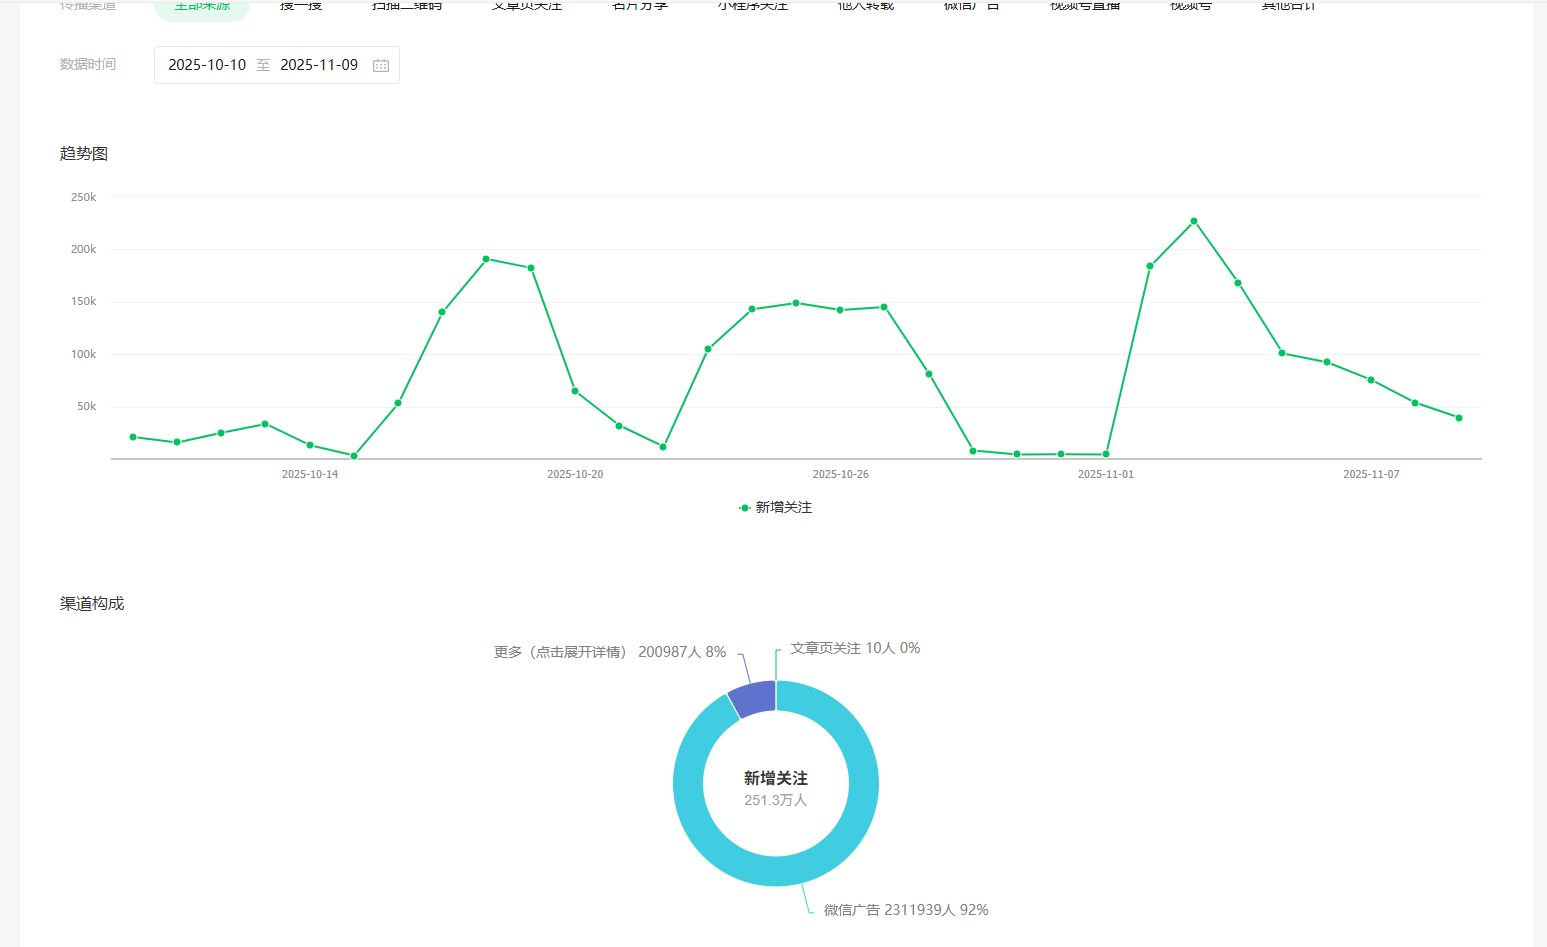Click the data point above 2025-10-26 label
Image resolution: width=1547 pixels, height=947 pixels.
(840, 310)
